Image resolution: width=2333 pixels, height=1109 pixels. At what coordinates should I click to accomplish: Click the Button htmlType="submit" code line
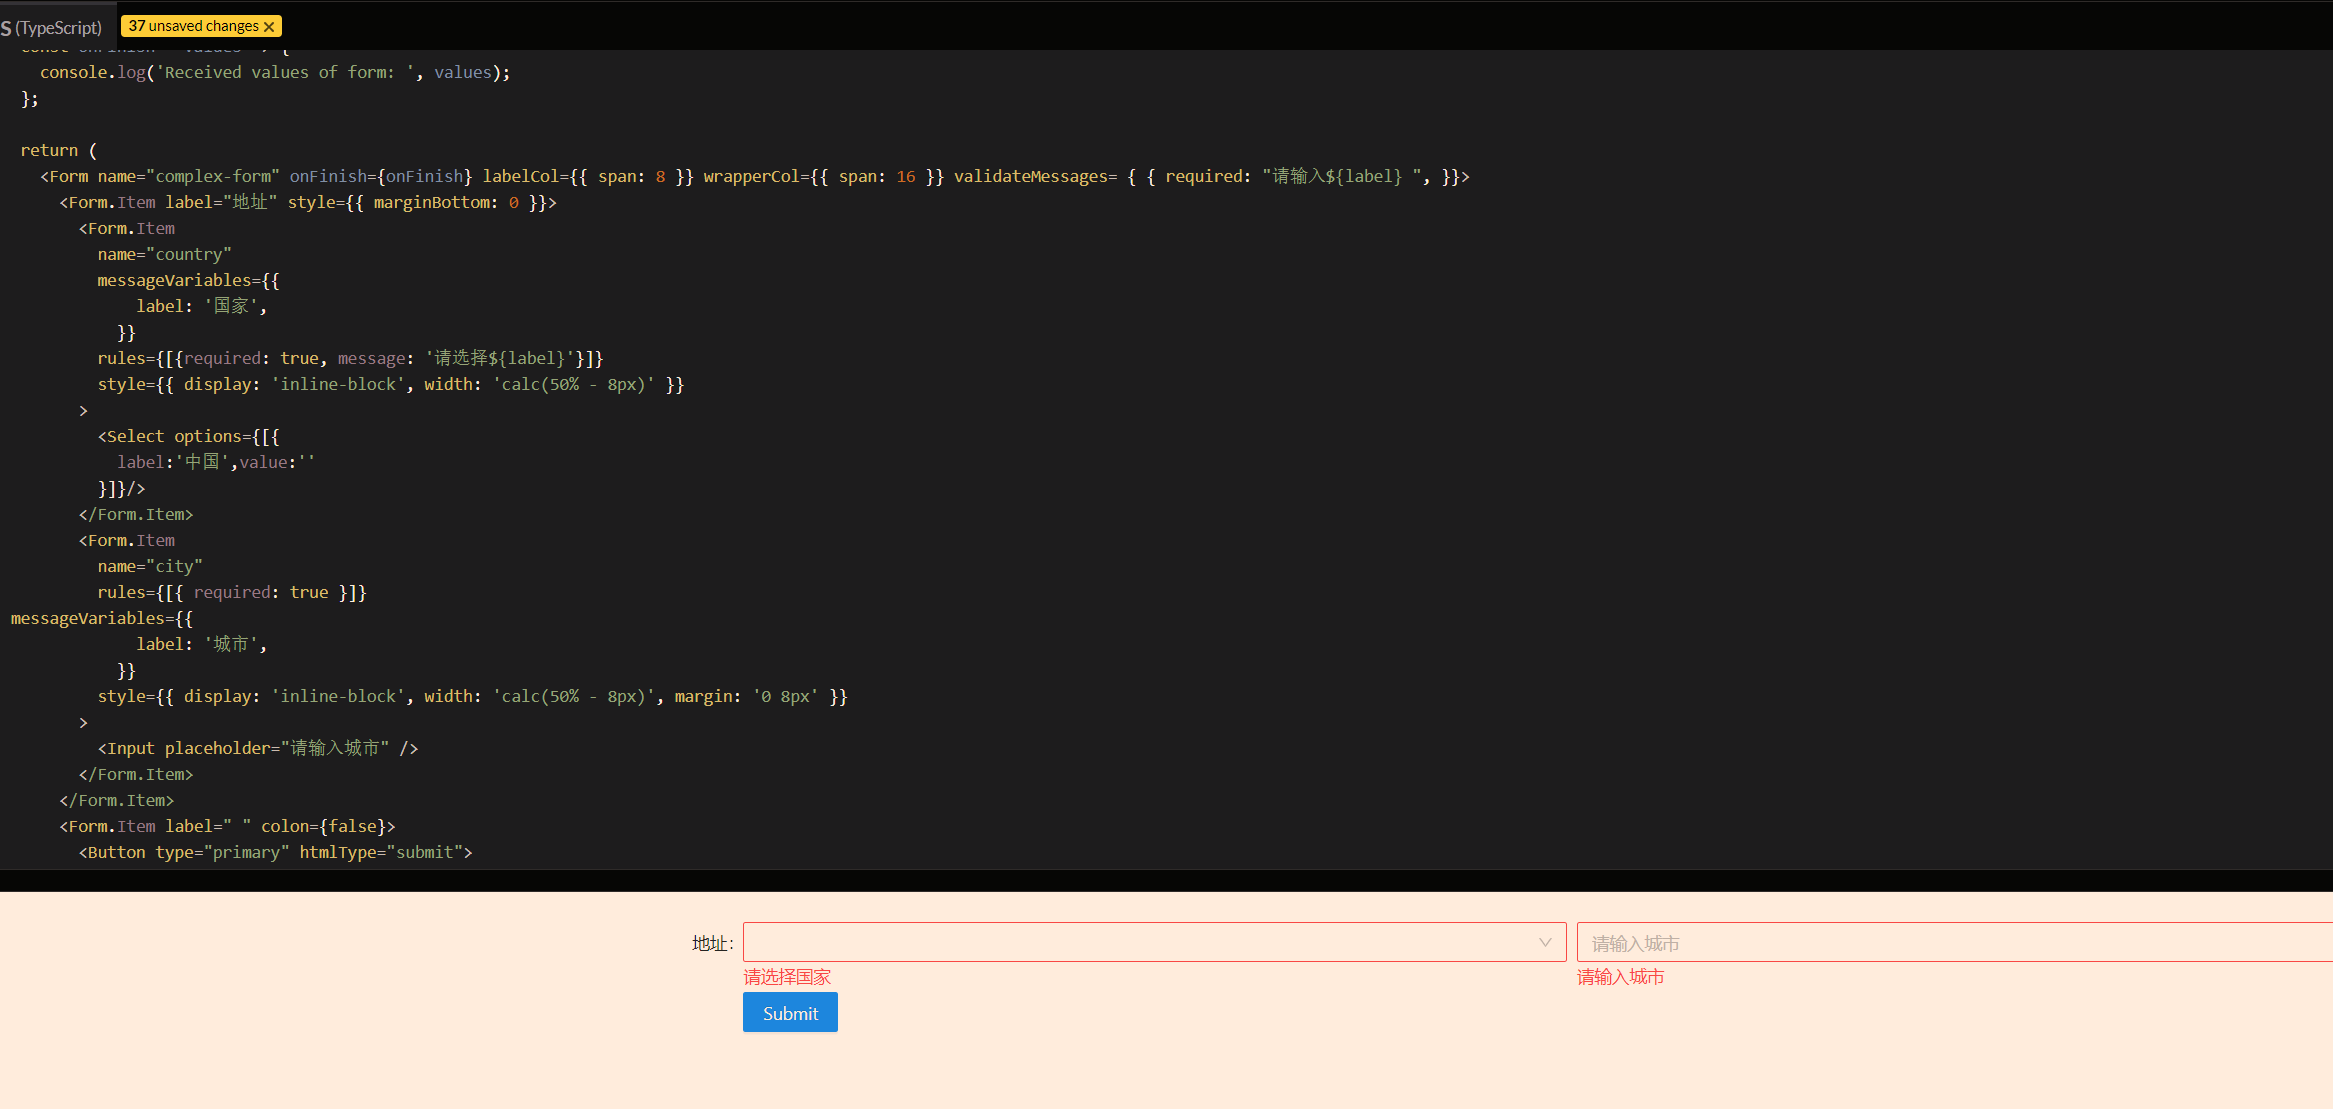pos(275,852)
